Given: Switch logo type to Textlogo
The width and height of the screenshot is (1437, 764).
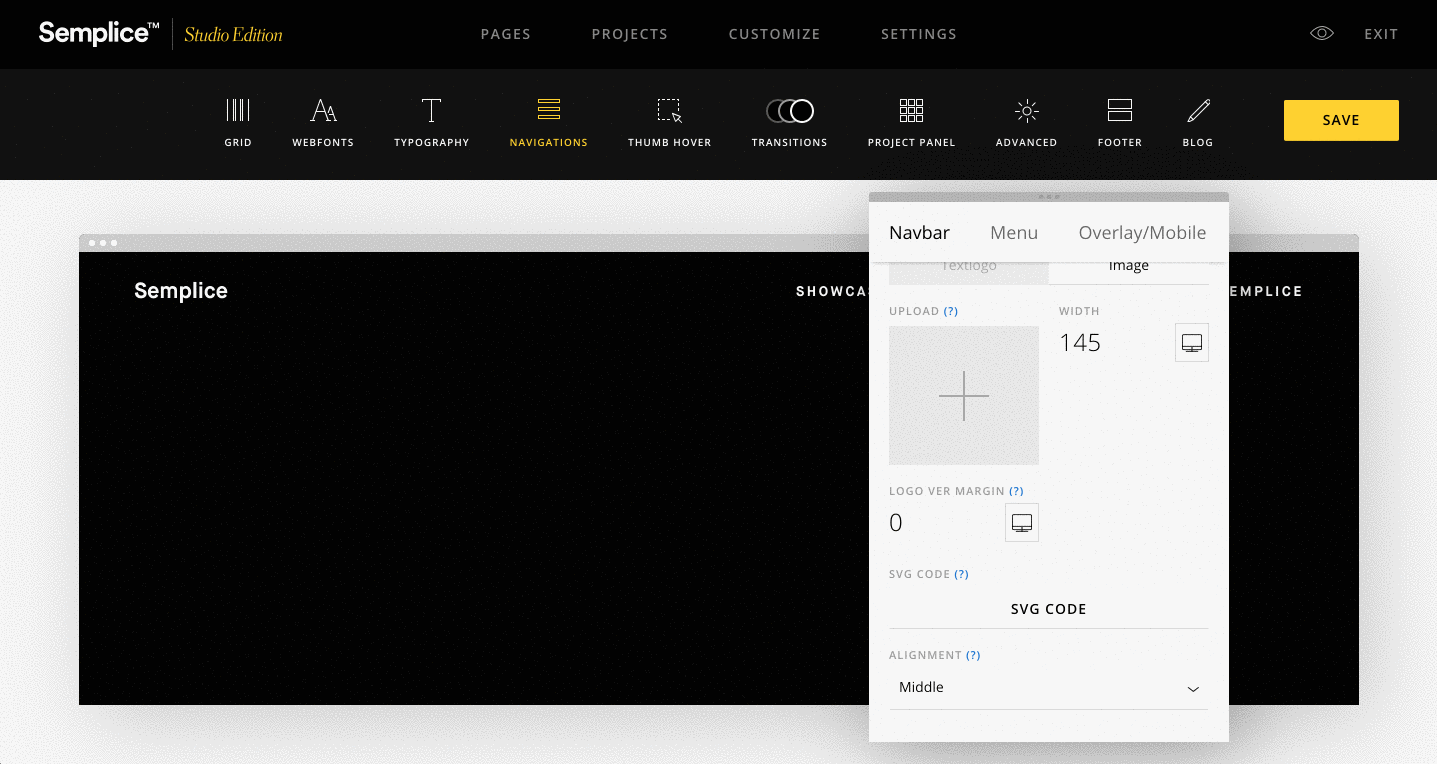Looking at the screenshot, I should click(x=968, y=265).
